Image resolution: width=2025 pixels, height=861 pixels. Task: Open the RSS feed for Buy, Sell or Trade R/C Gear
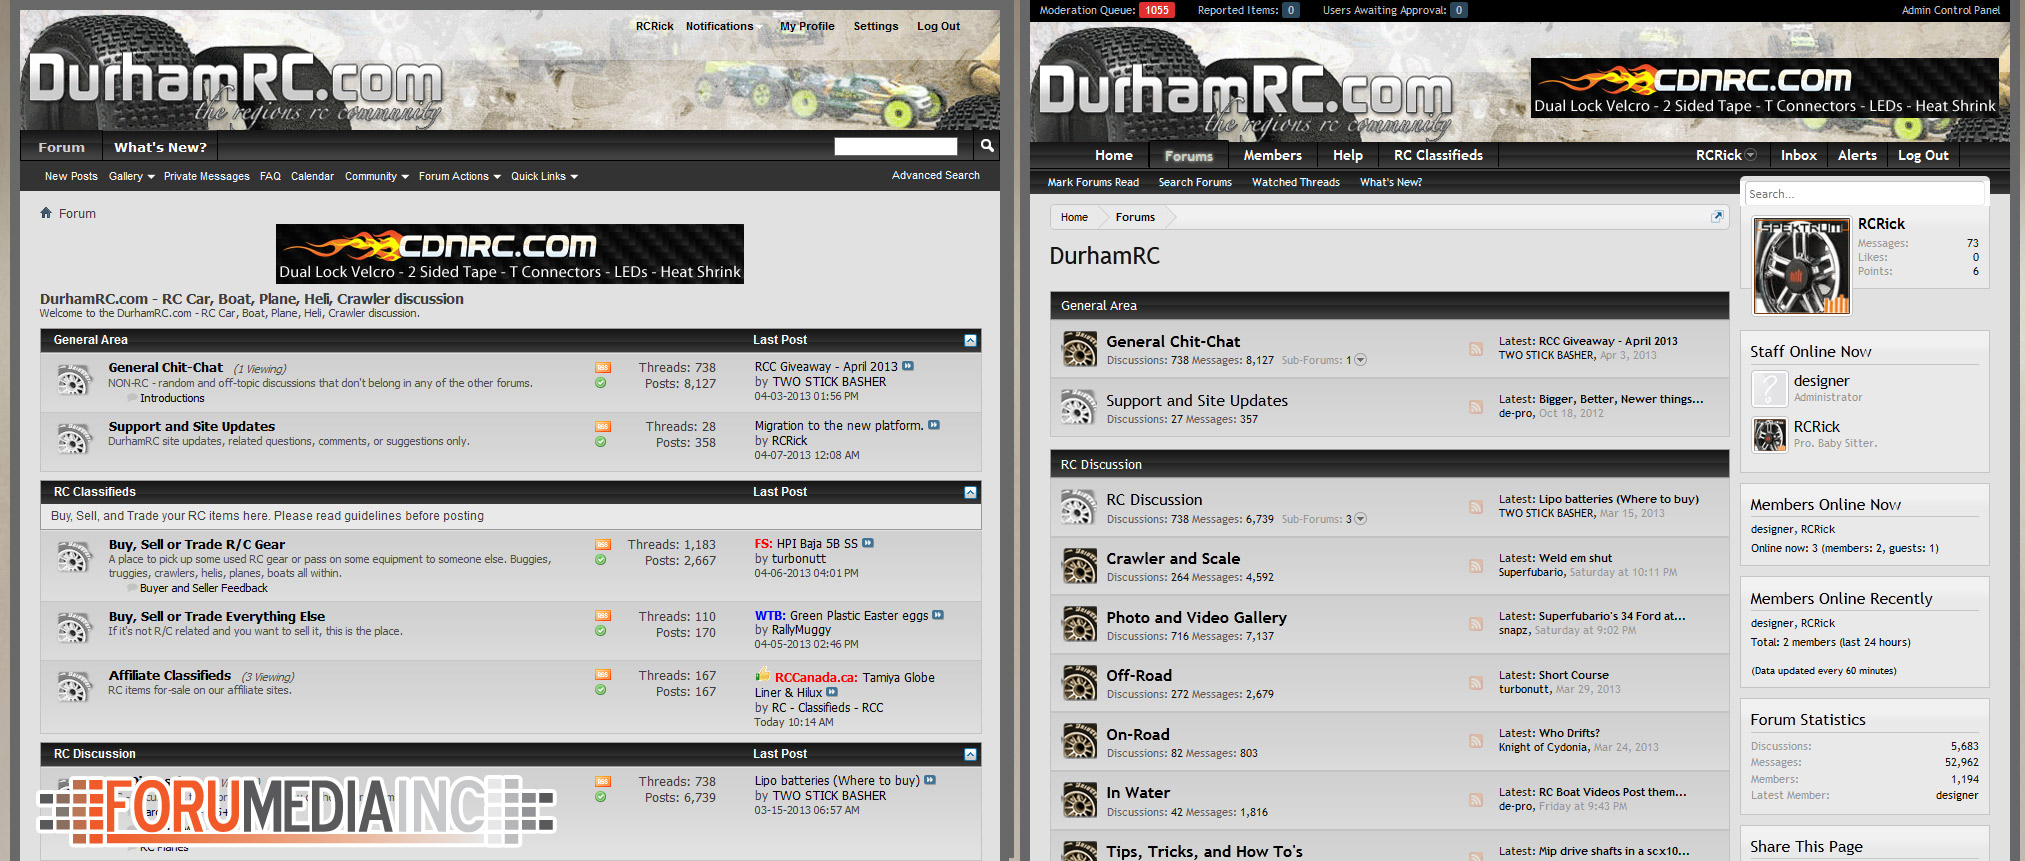pos(603,545)
